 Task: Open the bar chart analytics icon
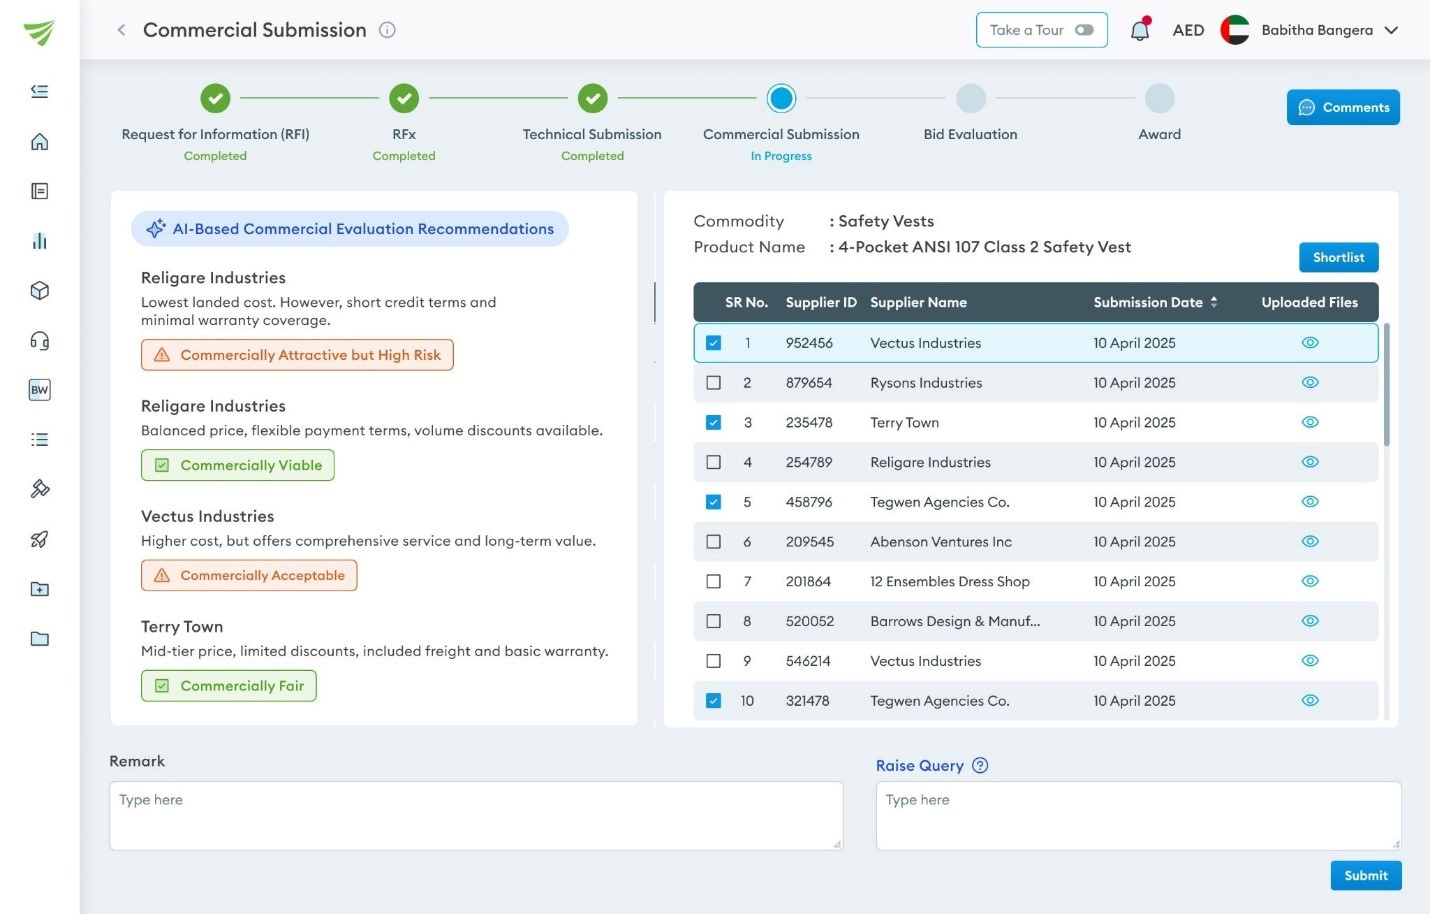click(x=40, y=241)
